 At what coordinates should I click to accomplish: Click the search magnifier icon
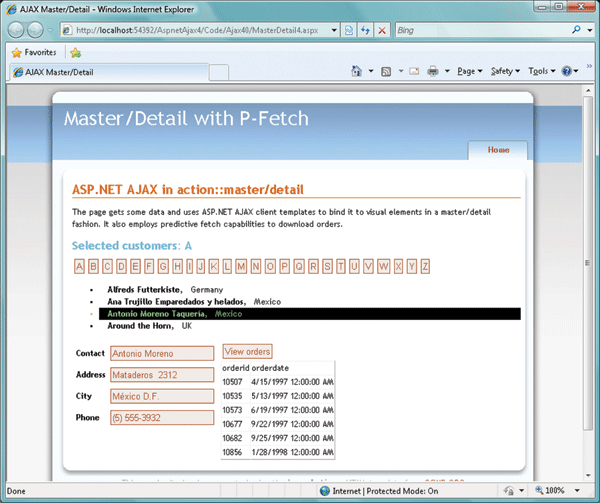576,30
